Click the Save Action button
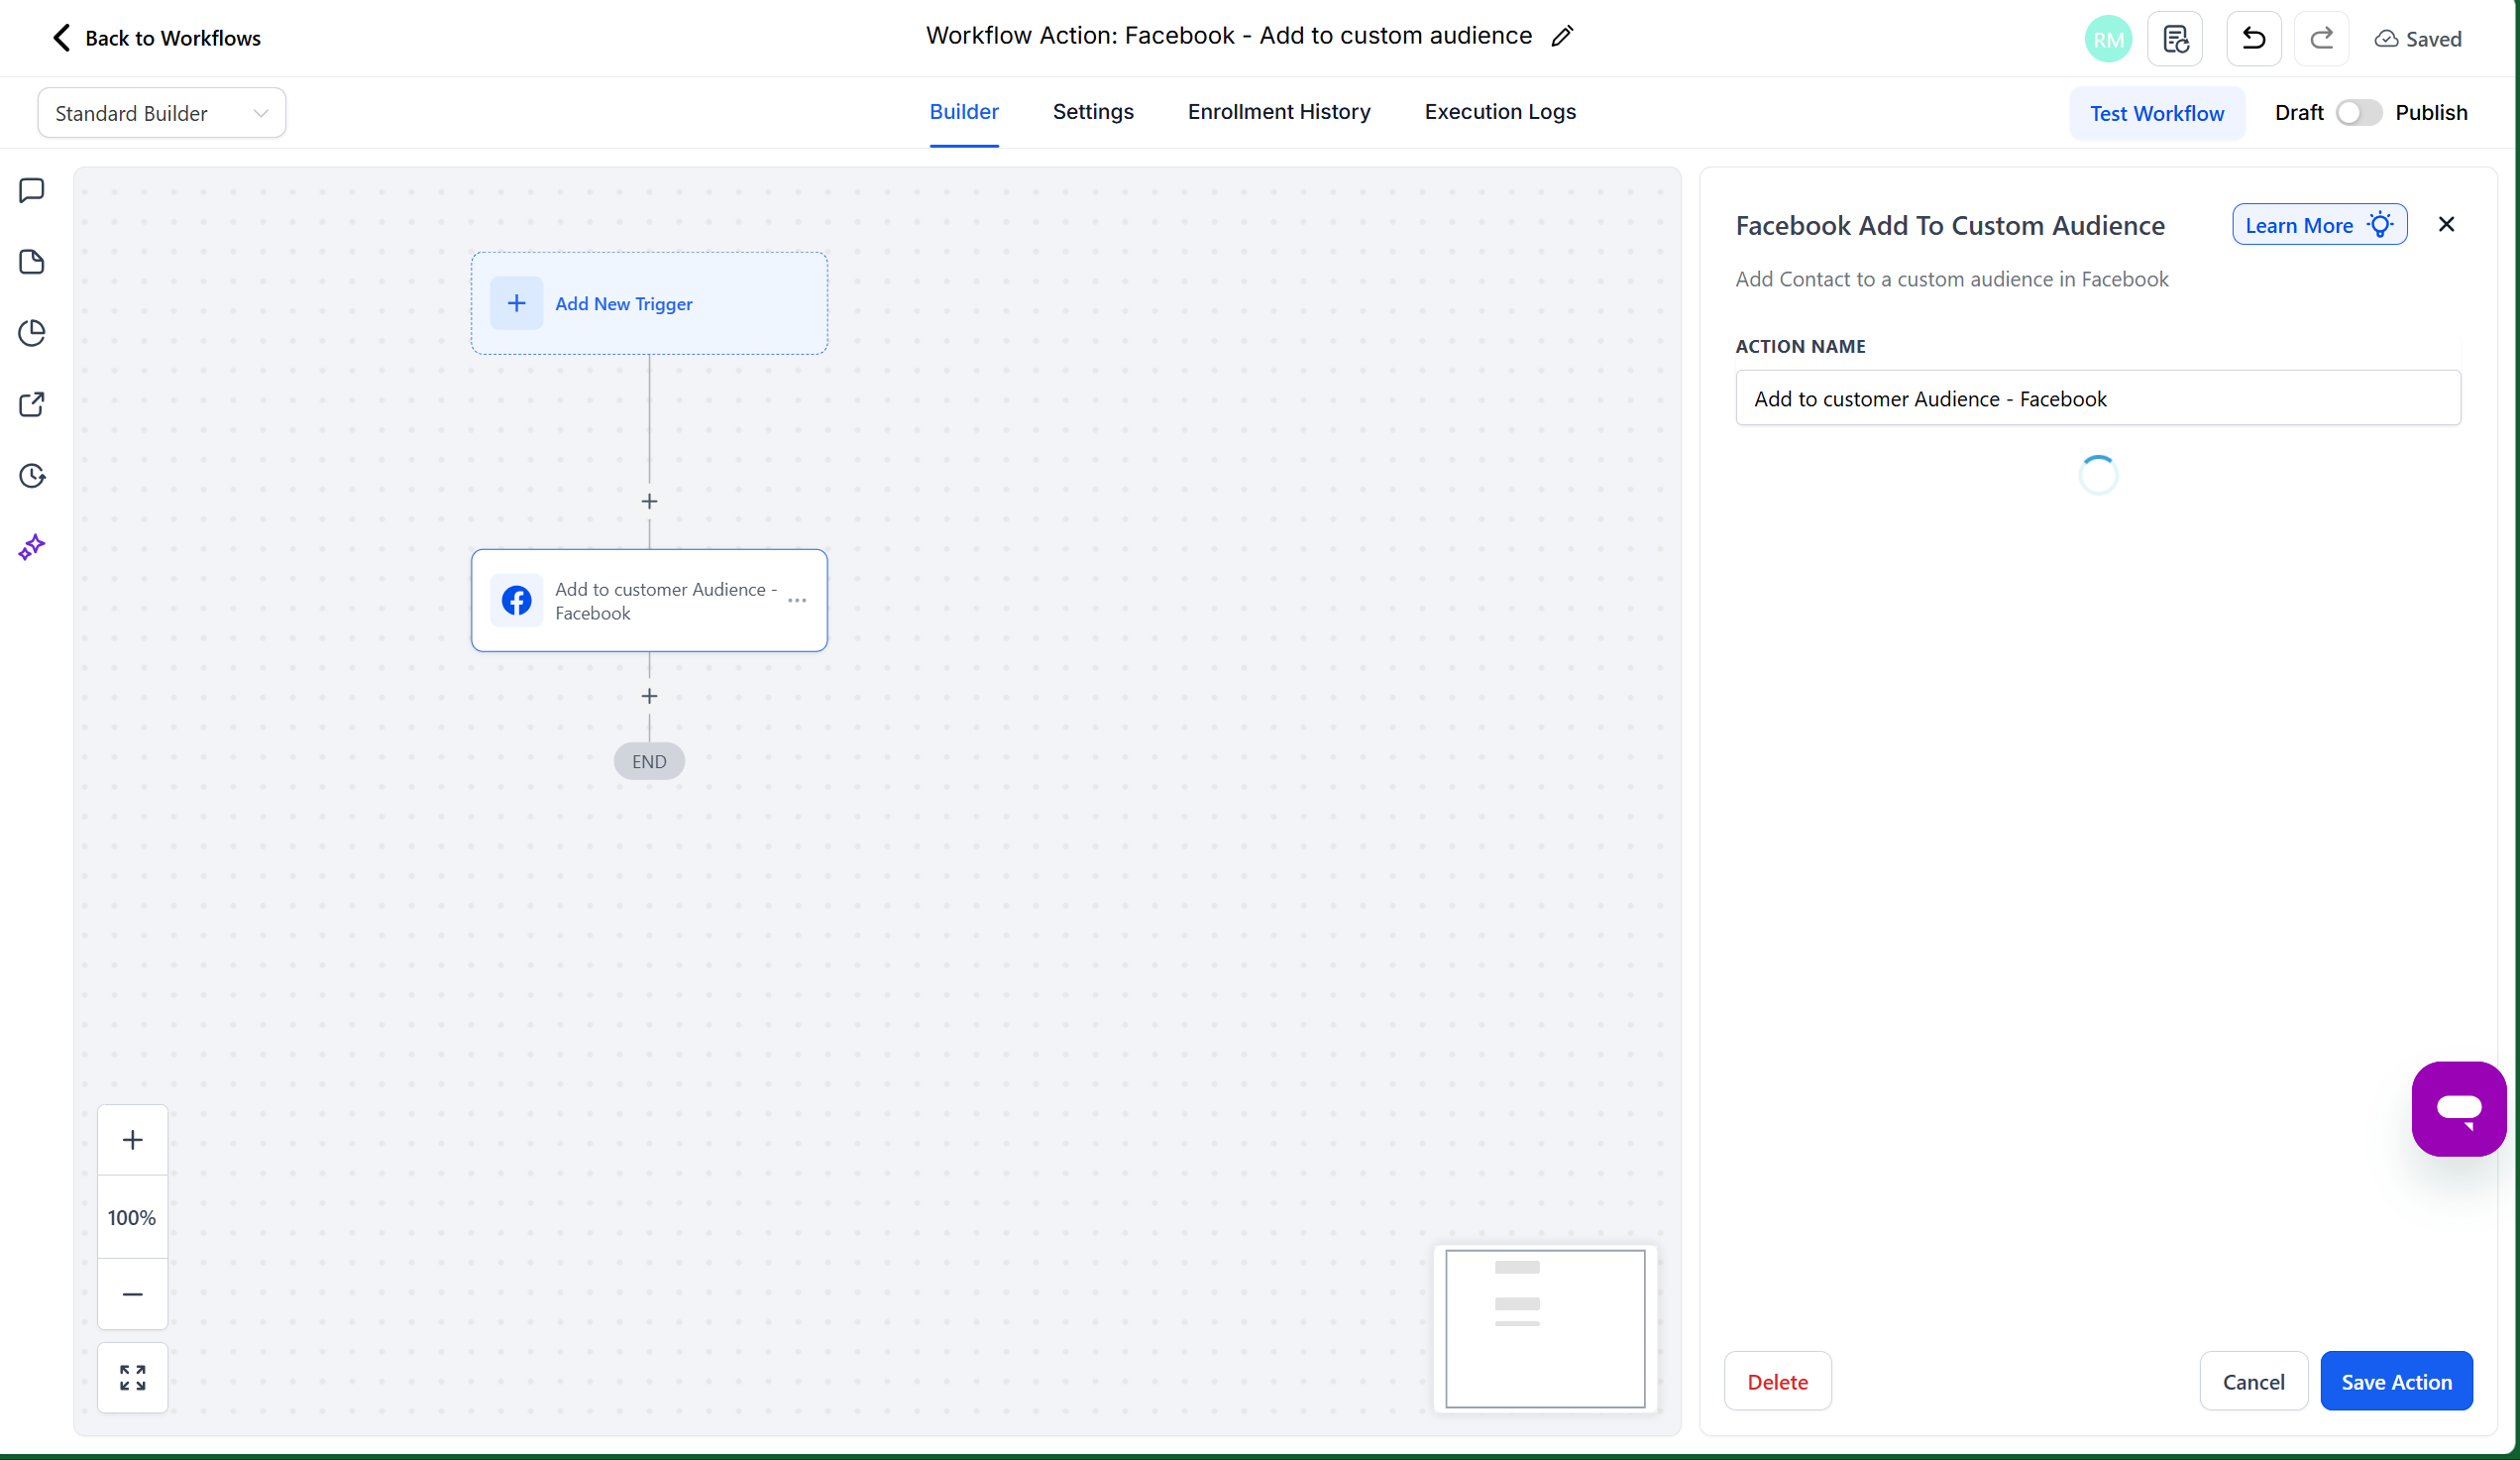The image size is (2520, 1460). tap(2397, 1381)
